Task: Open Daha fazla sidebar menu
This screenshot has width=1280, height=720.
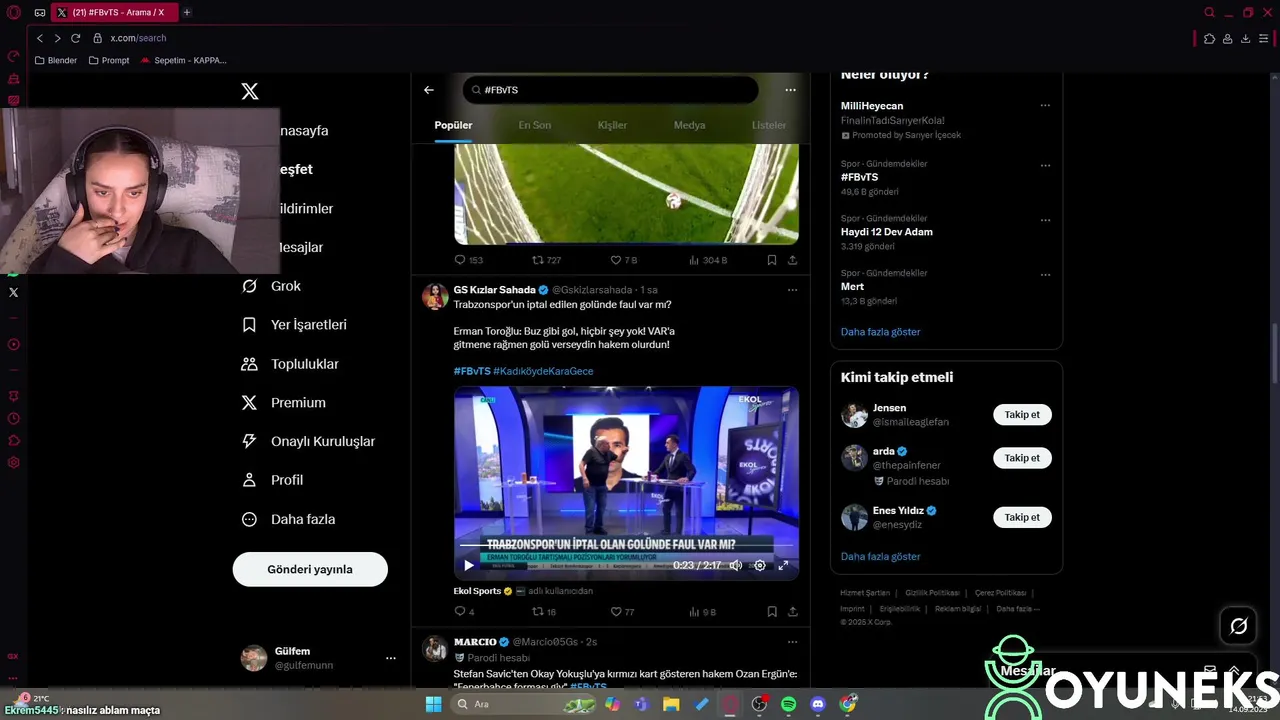Action: point(289,519)
